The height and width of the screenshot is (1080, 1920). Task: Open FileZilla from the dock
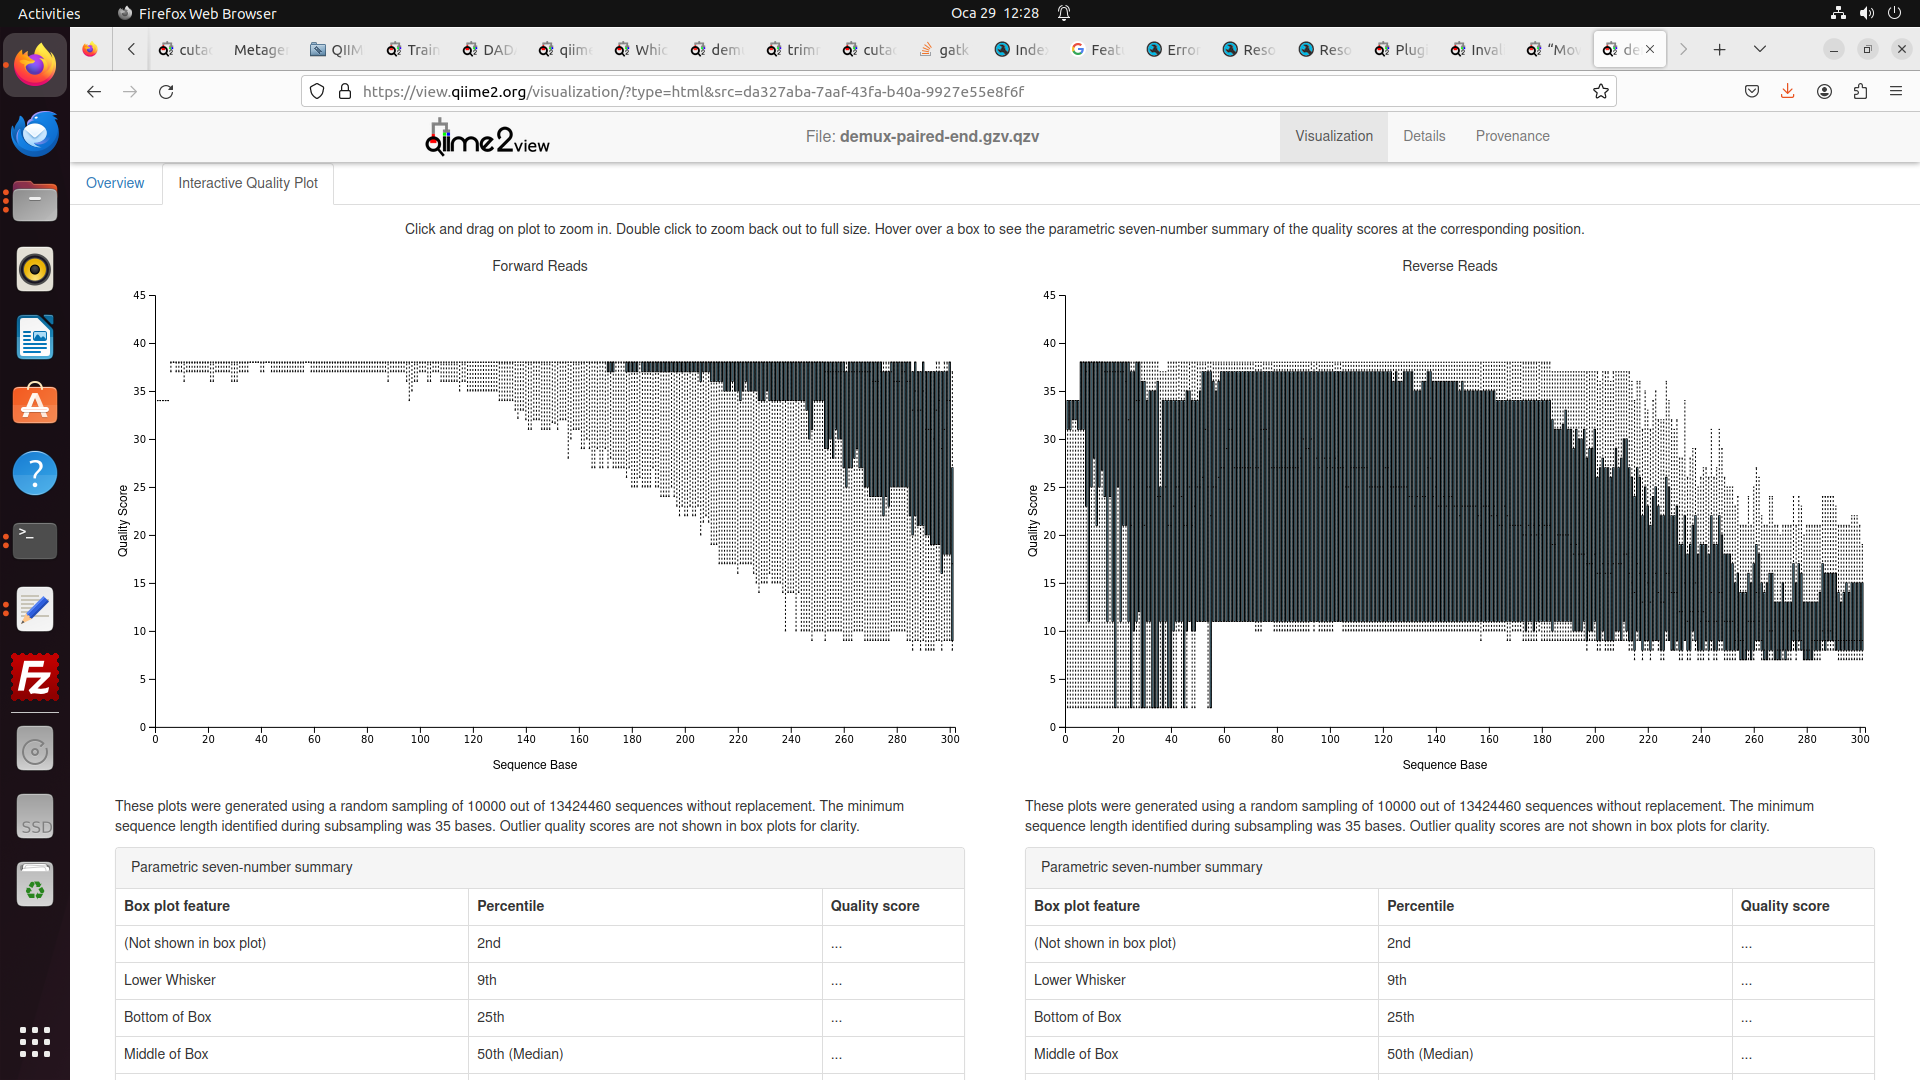[35, 679]
